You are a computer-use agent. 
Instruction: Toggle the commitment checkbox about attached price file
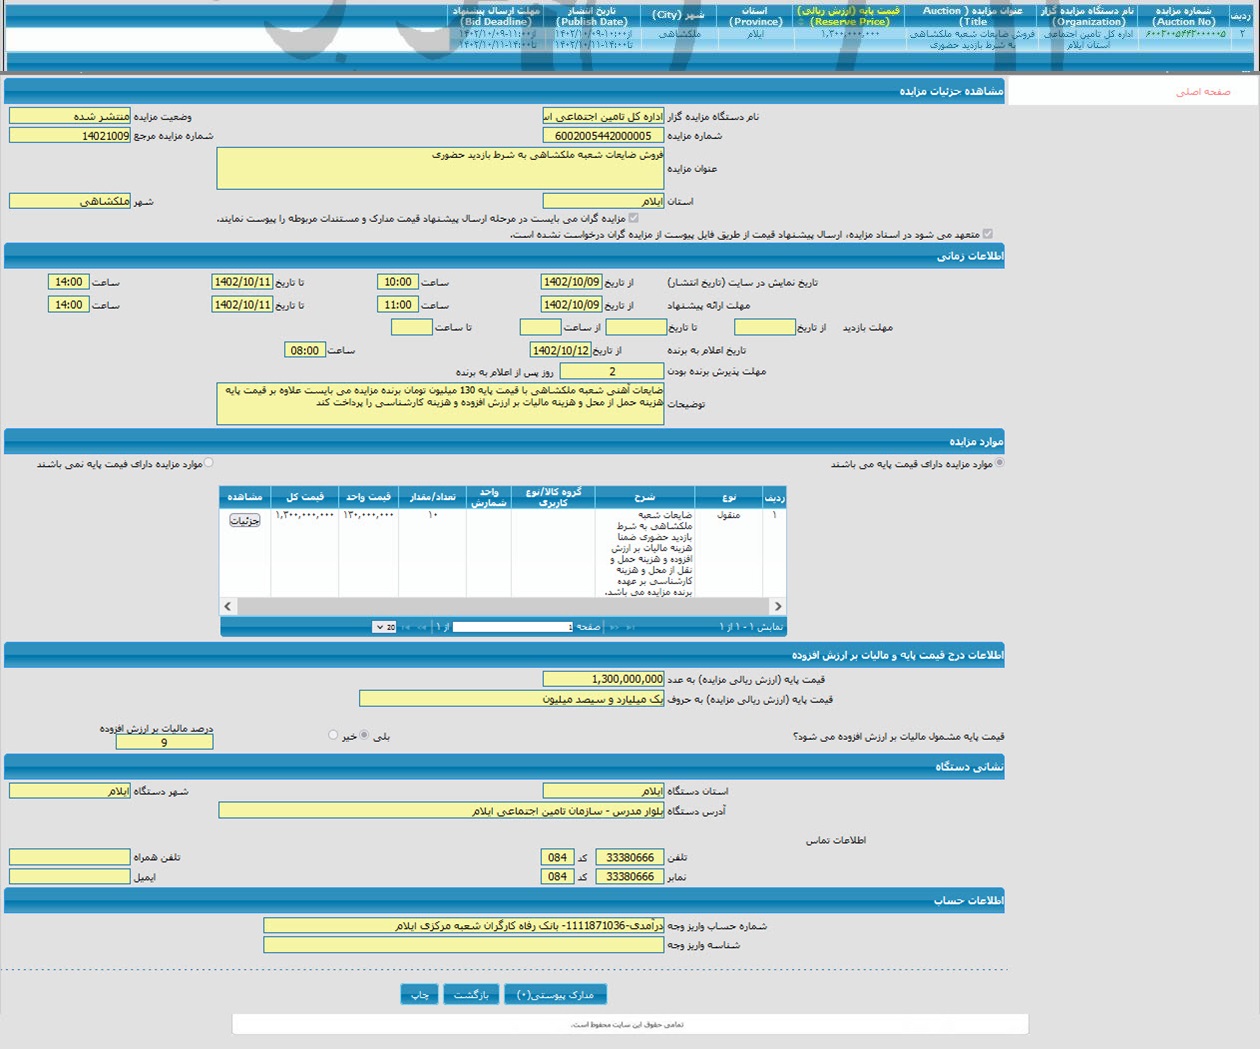(988, 234)
